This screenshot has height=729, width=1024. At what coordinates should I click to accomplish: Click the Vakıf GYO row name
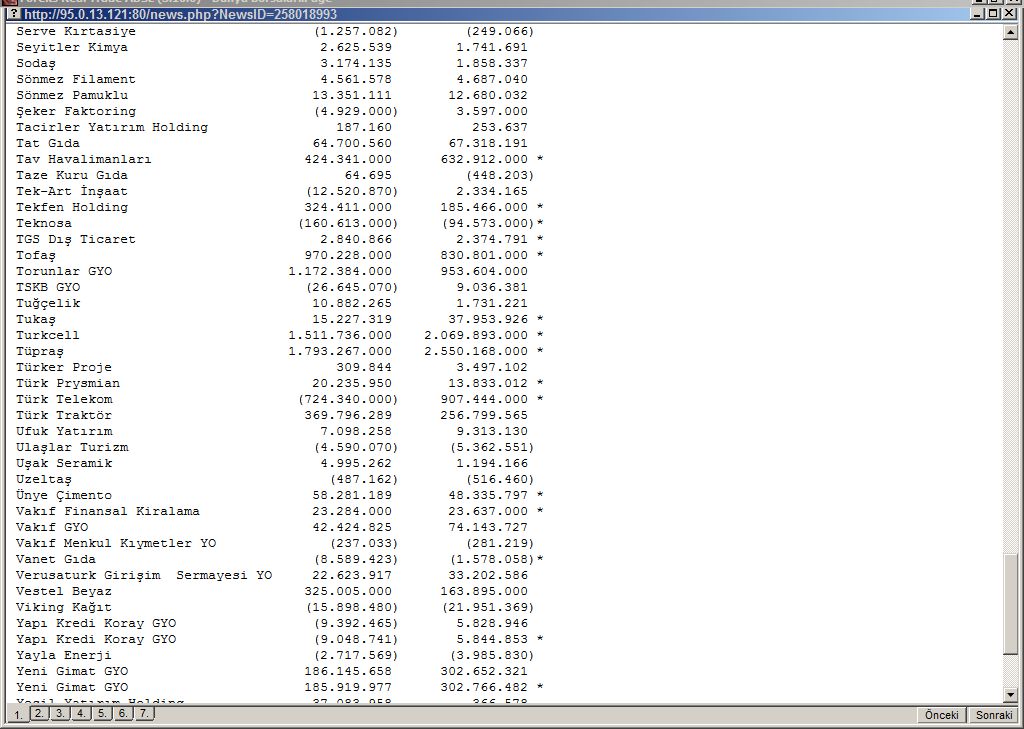[52, 527]
